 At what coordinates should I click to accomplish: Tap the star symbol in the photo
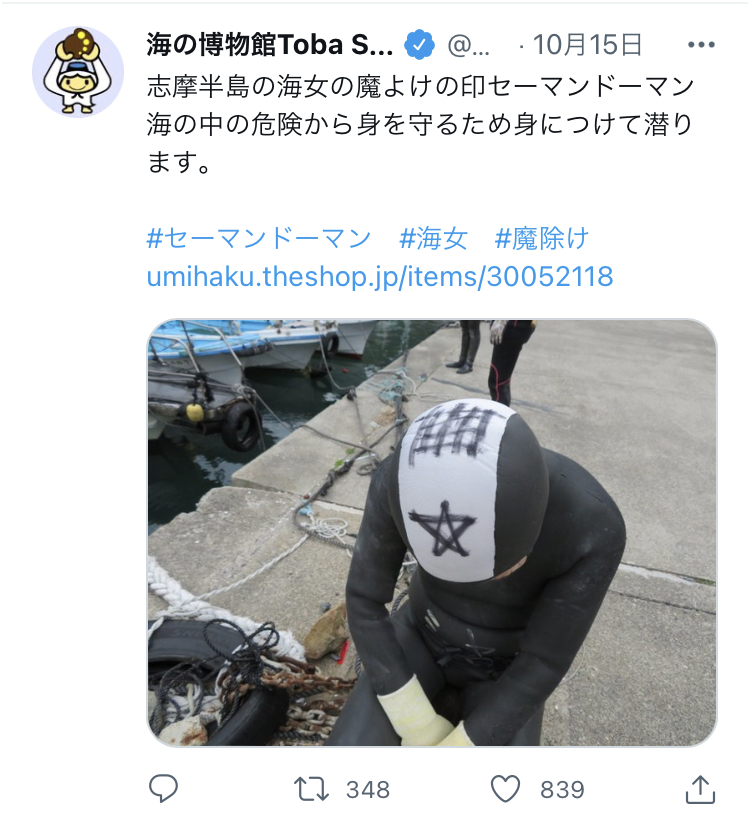[443, 529]
